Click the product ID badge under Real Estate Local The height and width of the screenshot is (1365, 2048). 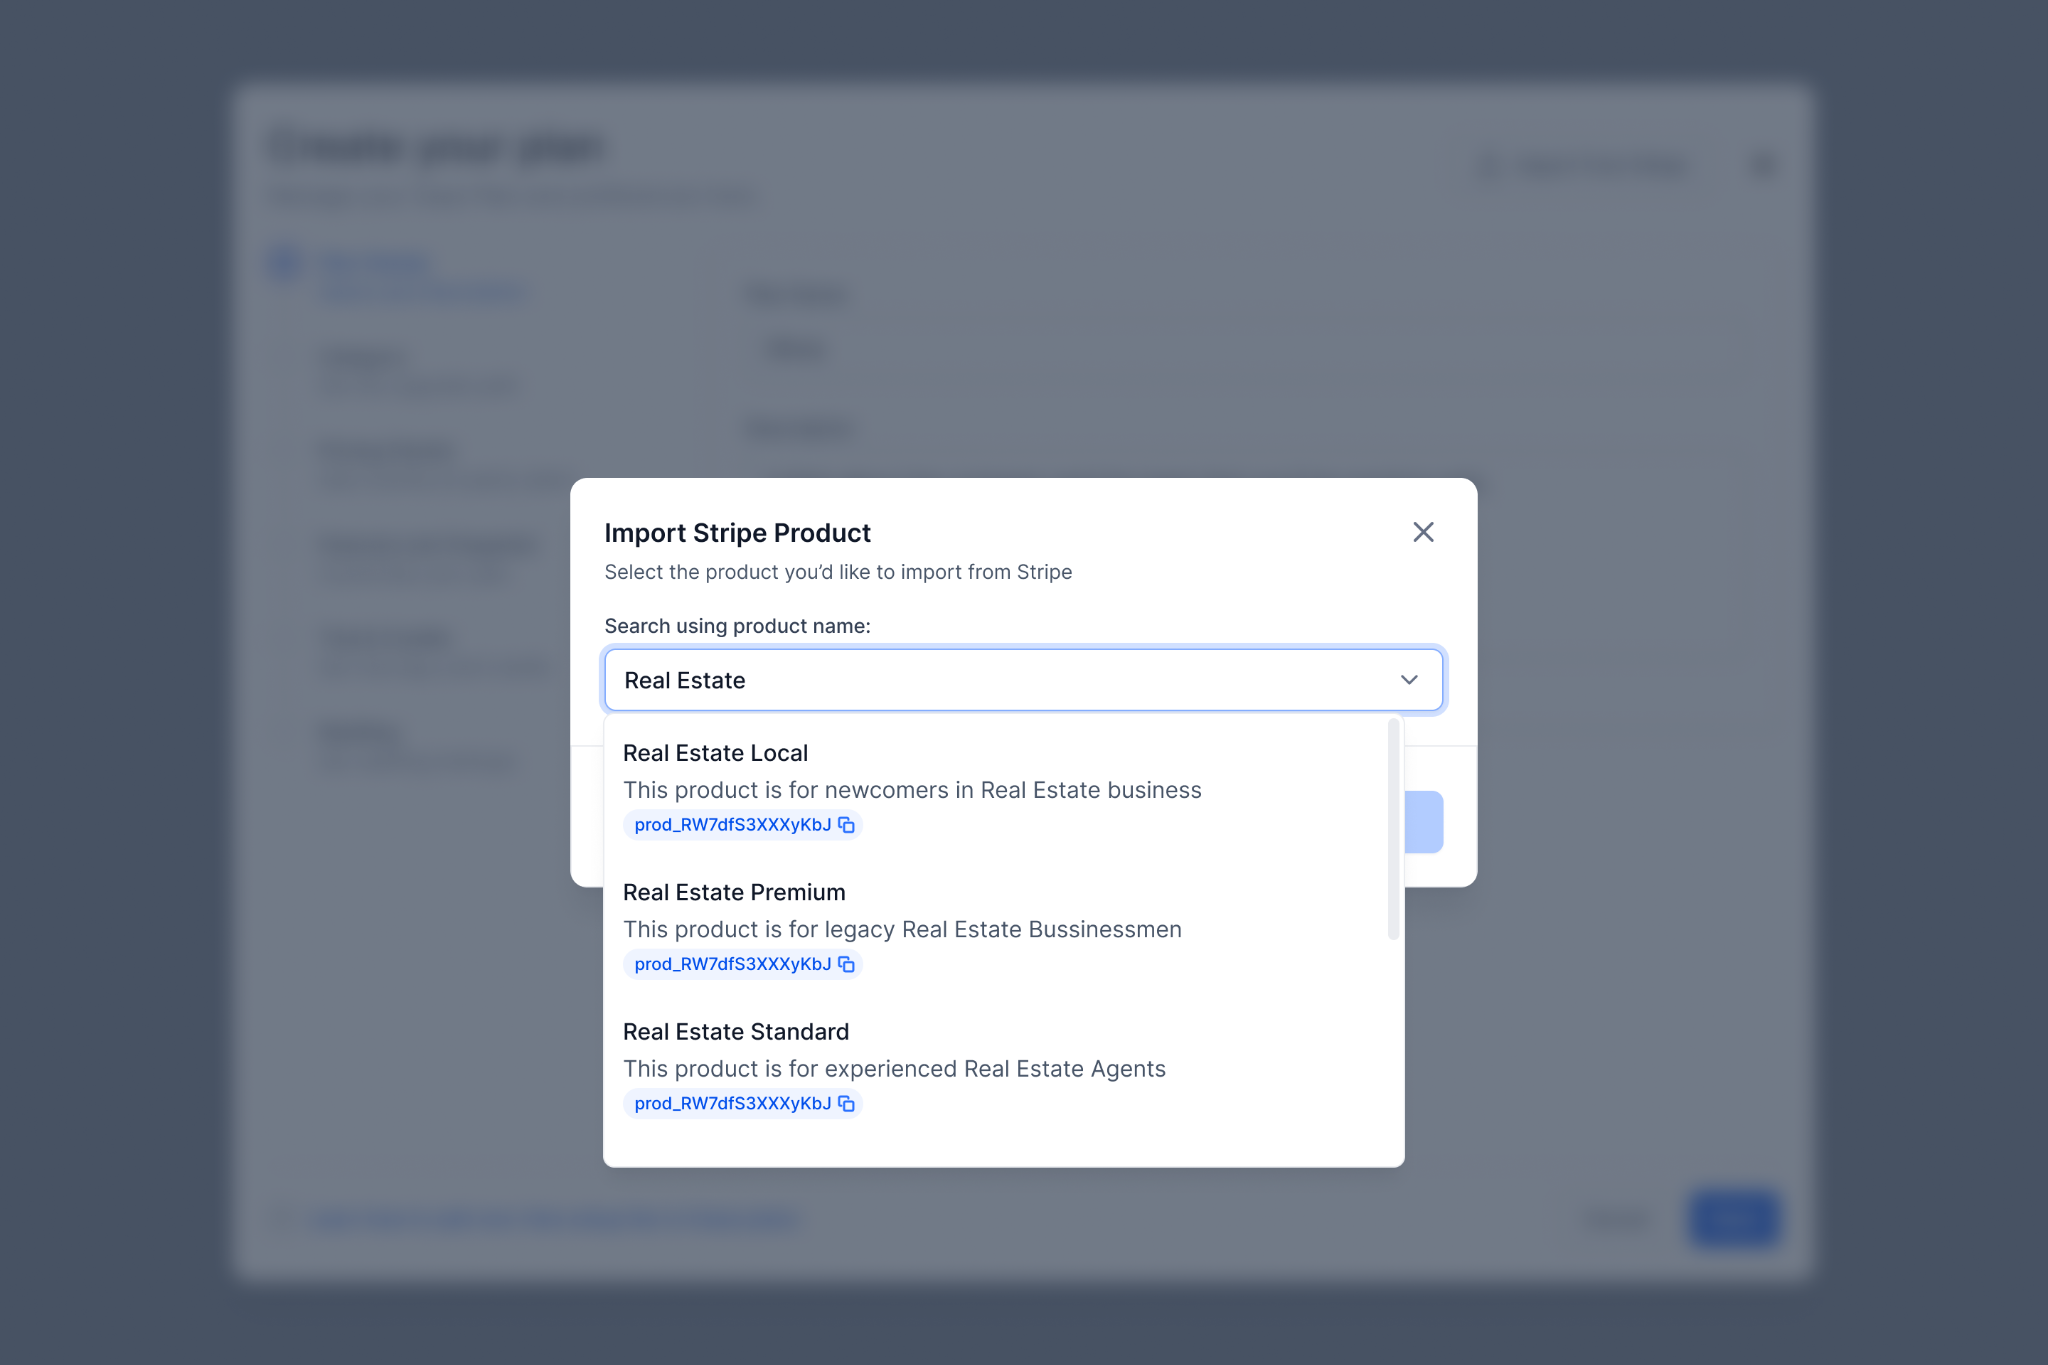tap(732, 825)
